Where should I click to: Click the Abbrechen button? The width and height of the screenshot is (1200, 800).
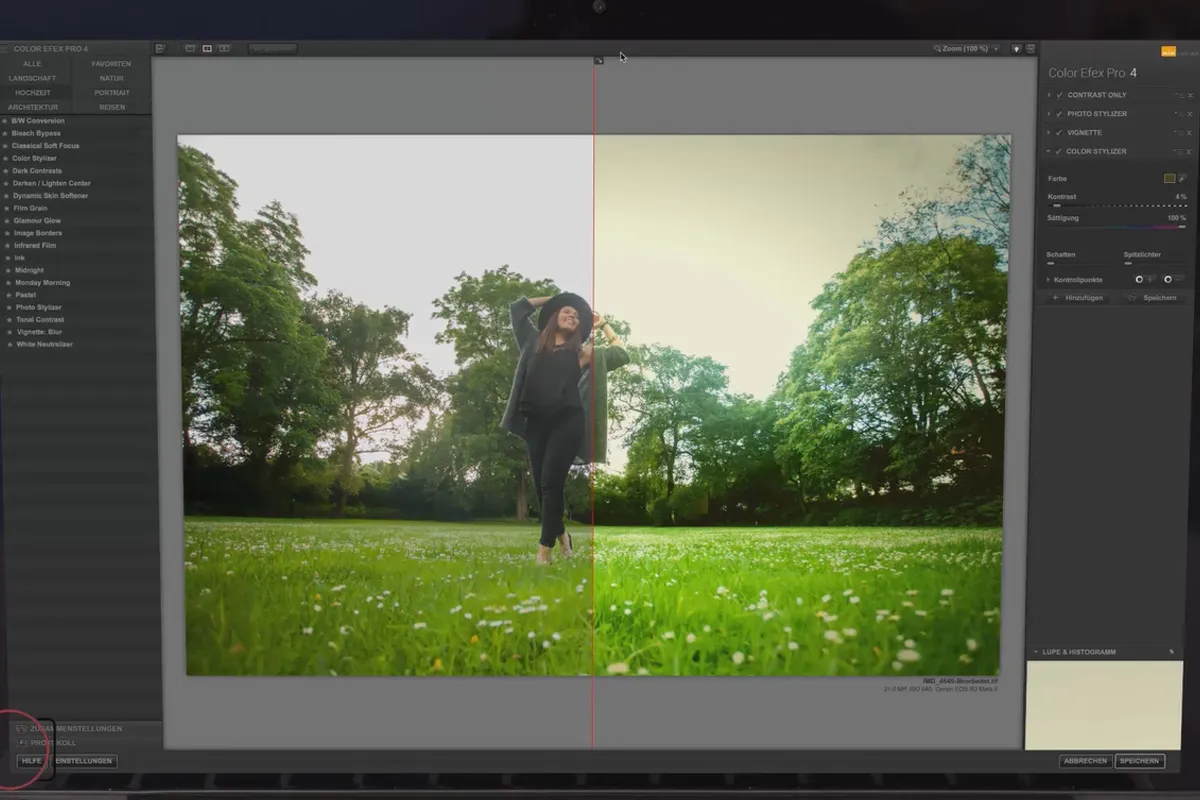point(1085,761)
